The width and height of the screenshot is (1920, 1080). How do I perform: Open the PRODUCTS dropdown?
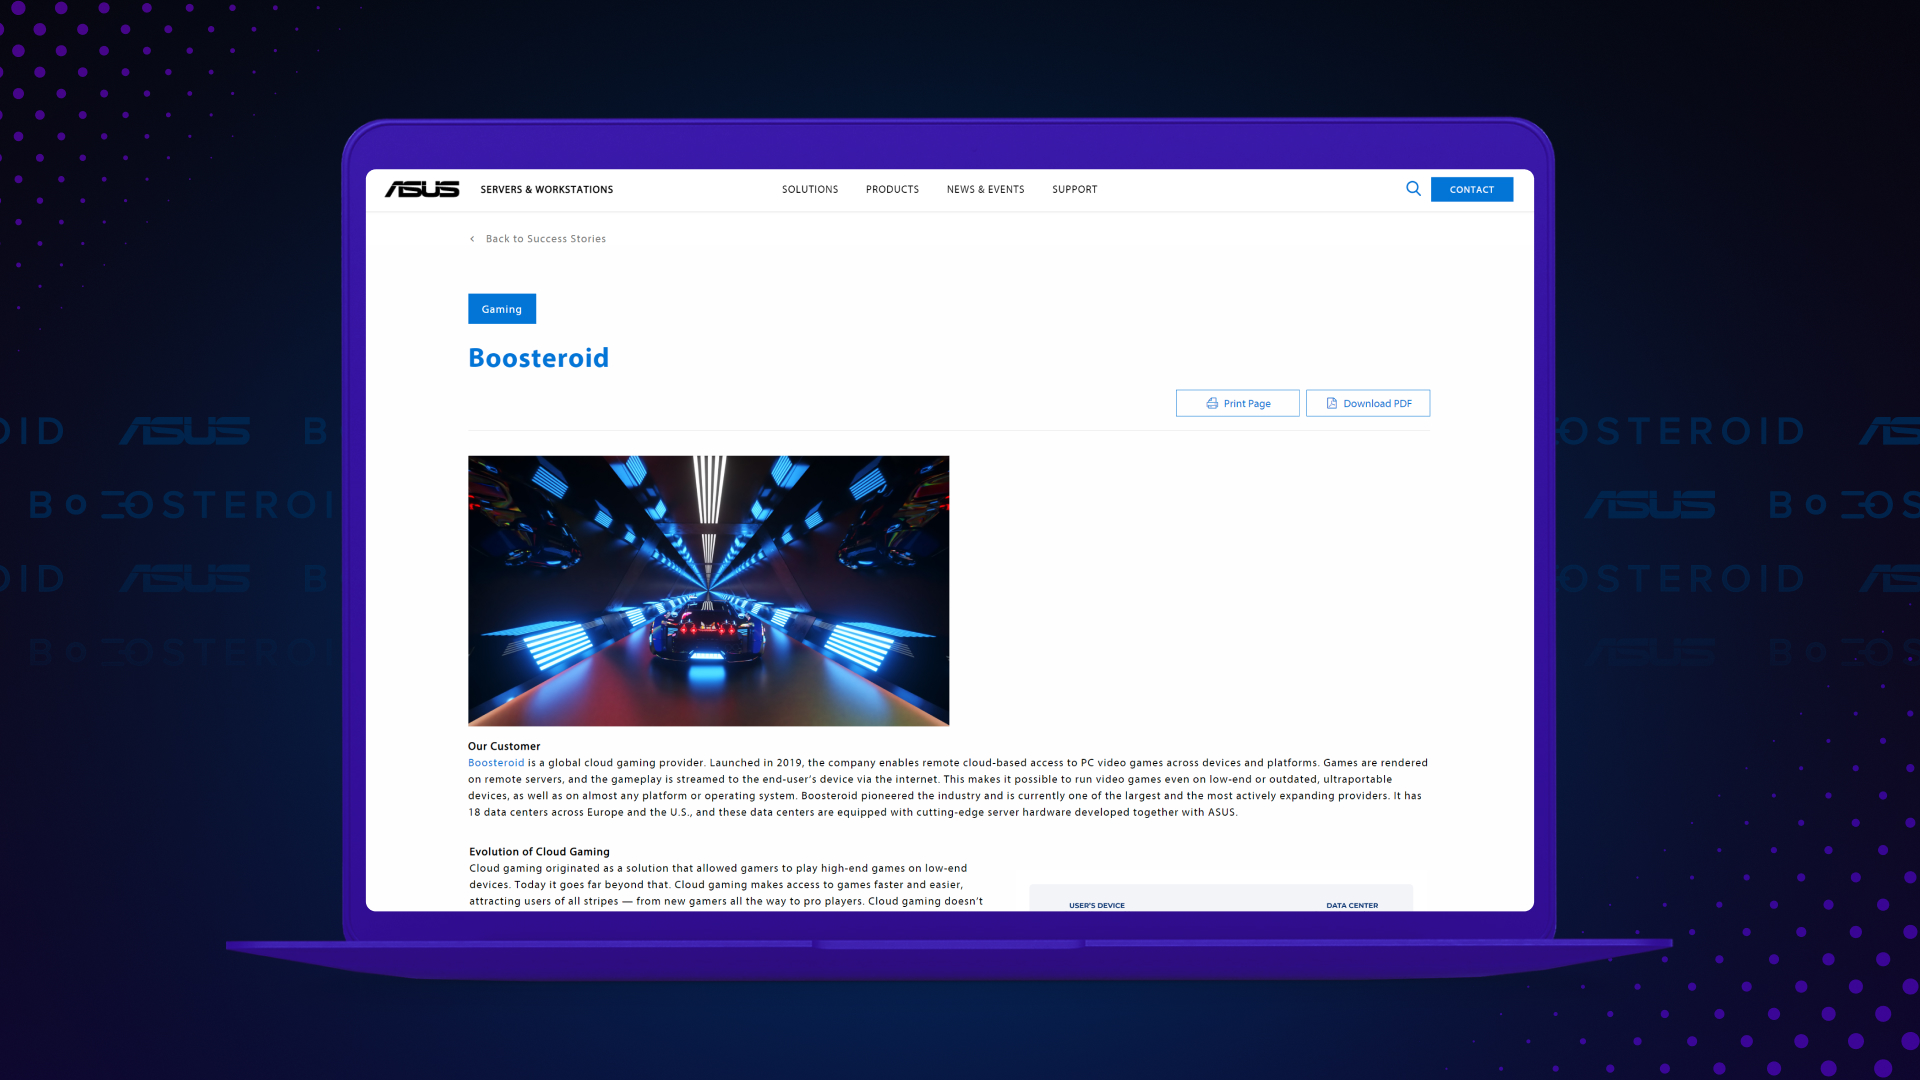coord(892,189)
